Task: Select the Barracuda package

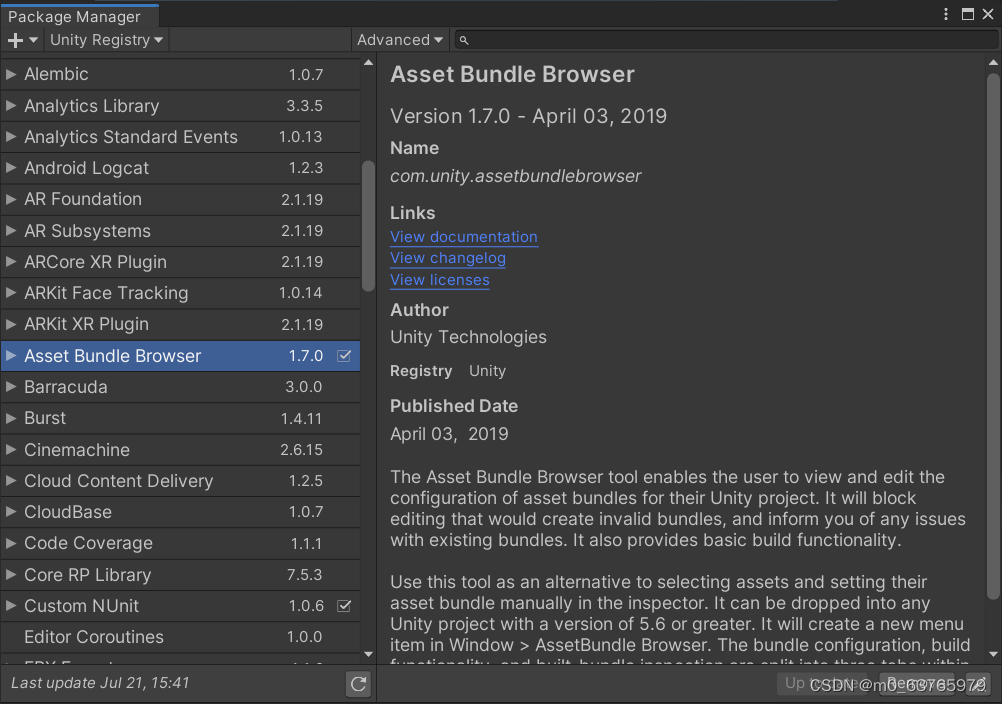Action: coord(180,387)
